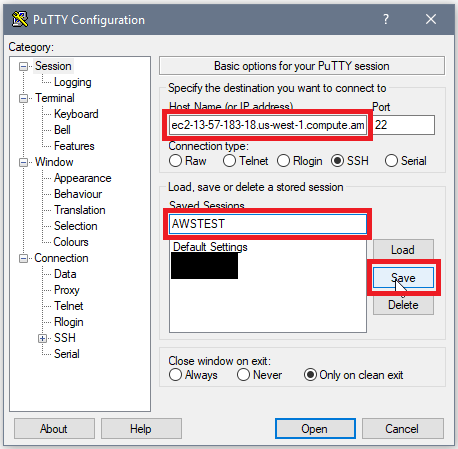Click the Cancel button

tap(402, 429)
